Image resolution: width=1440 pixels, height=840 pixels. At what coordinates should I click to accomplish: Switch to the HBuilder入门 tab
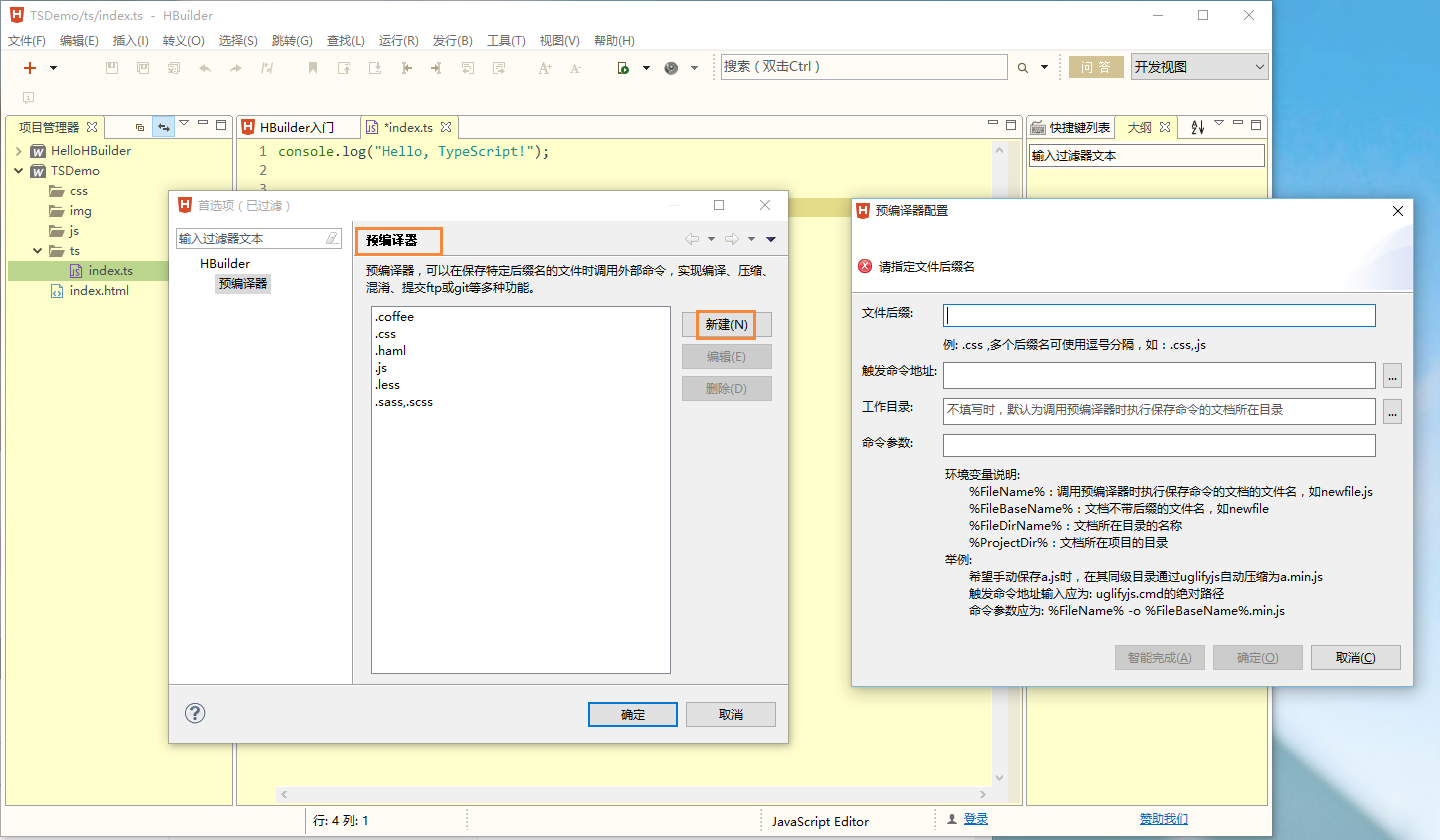point(298,127)
